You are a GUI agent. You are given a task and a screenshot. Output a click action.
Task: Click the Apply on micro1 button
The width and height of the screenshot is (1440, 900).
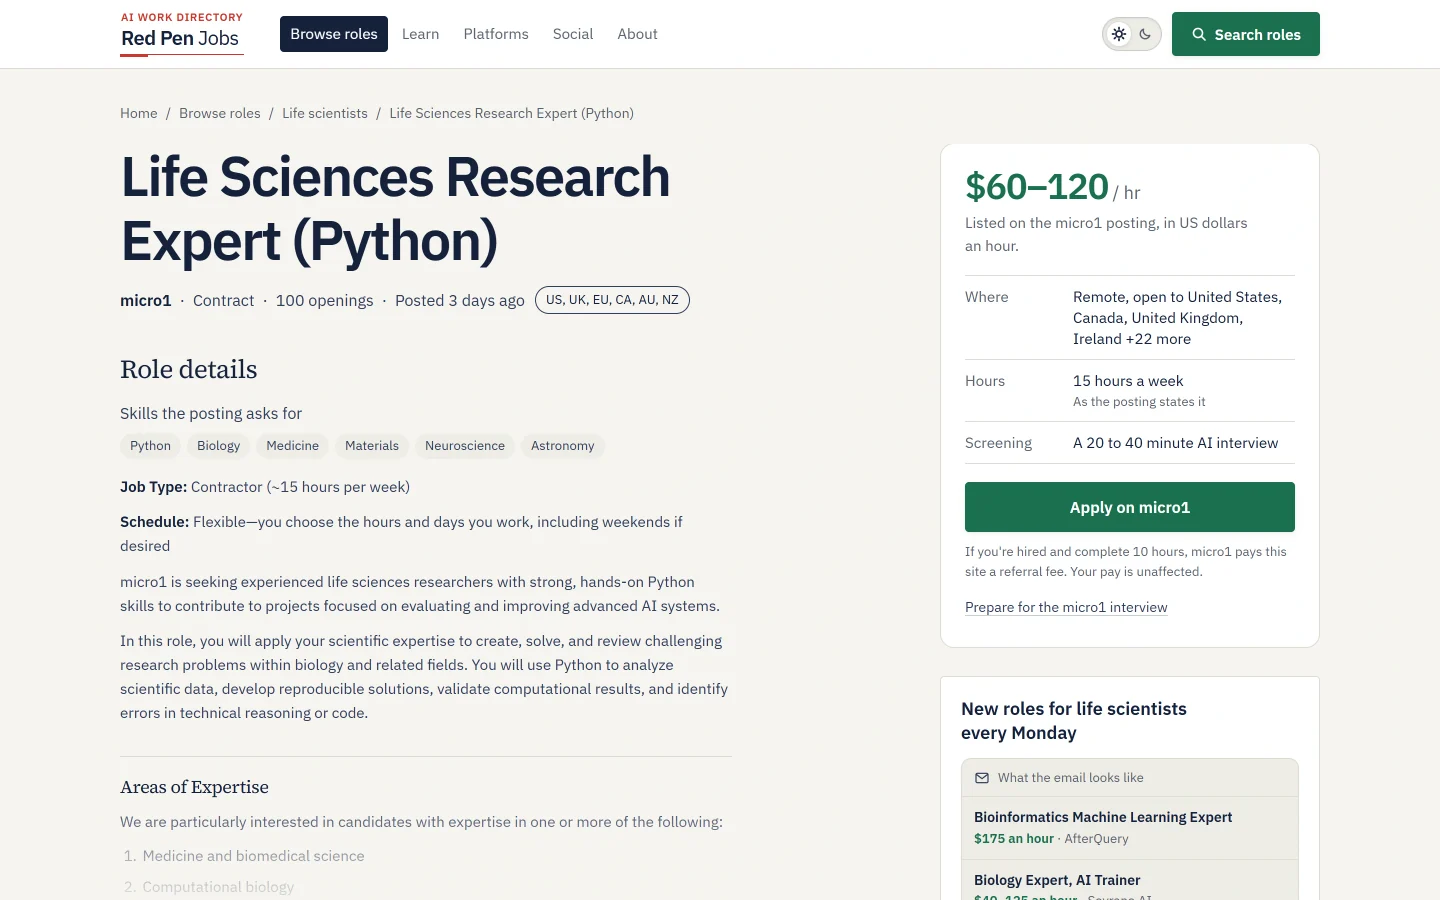pyautogui.click(x=1130, y=507)
